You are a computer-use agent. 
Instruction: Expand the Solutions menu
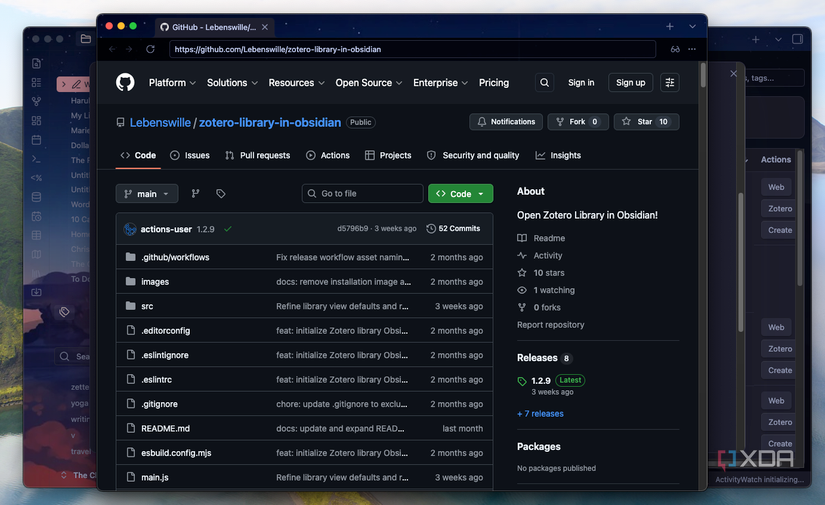(232, 83)
